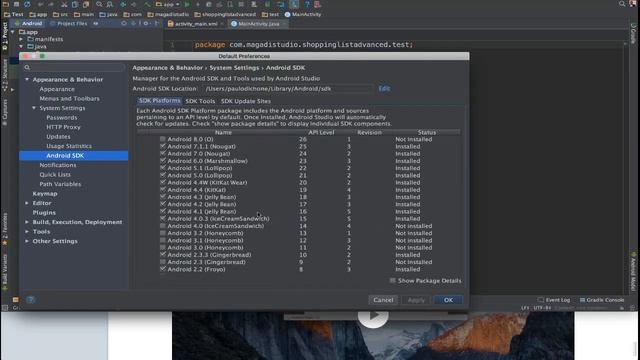Click the Project panel gear settings icon
The image size is (640, 360).
[x=146, y=24]
